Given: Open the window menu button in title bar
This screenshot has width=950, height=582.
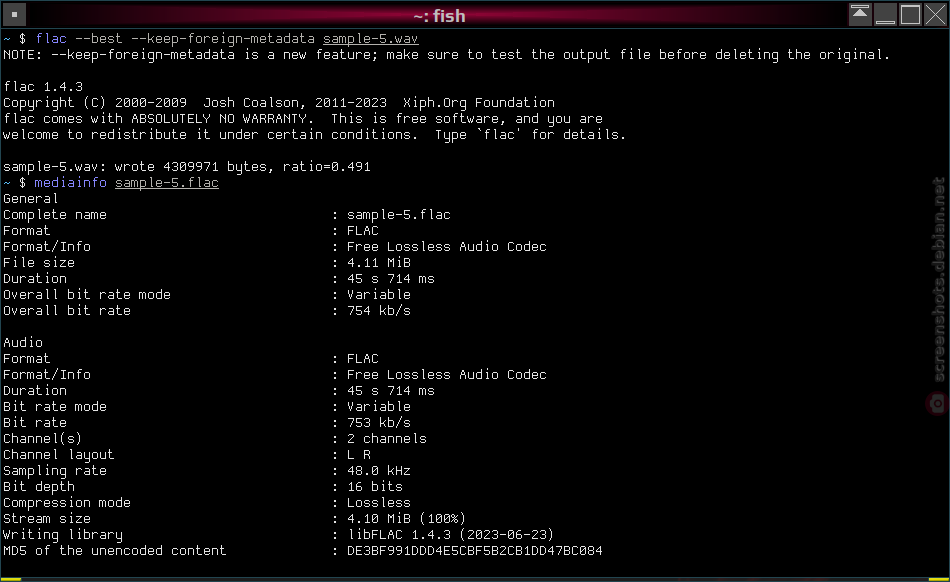Looking at the screenshot, I should (x=15, y=15).
